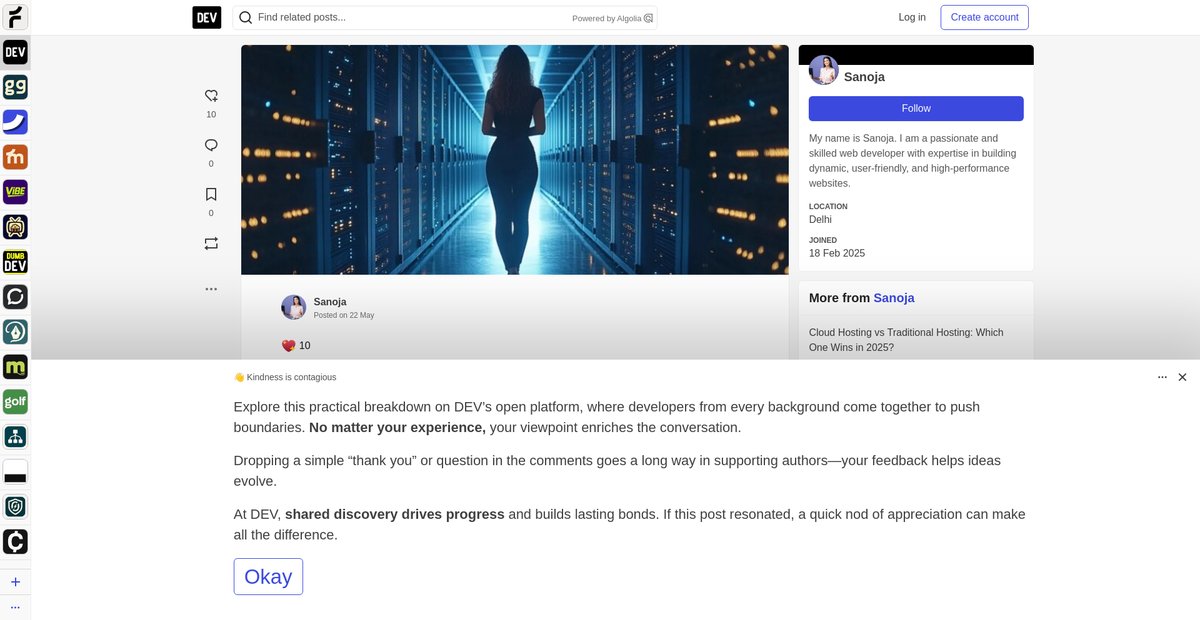Select the DEV community in the sidebar
This screenshot has height=620, width=1200.
15,52
